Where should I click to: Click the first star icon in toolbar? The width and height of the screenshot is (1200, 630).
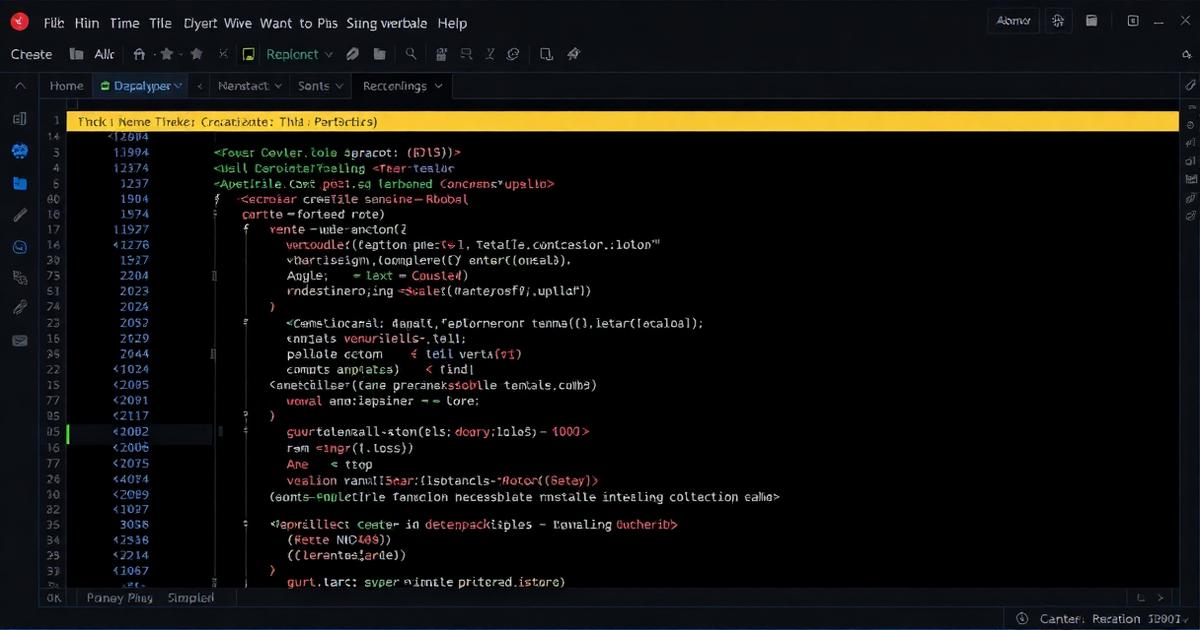[x=167, y=54]
